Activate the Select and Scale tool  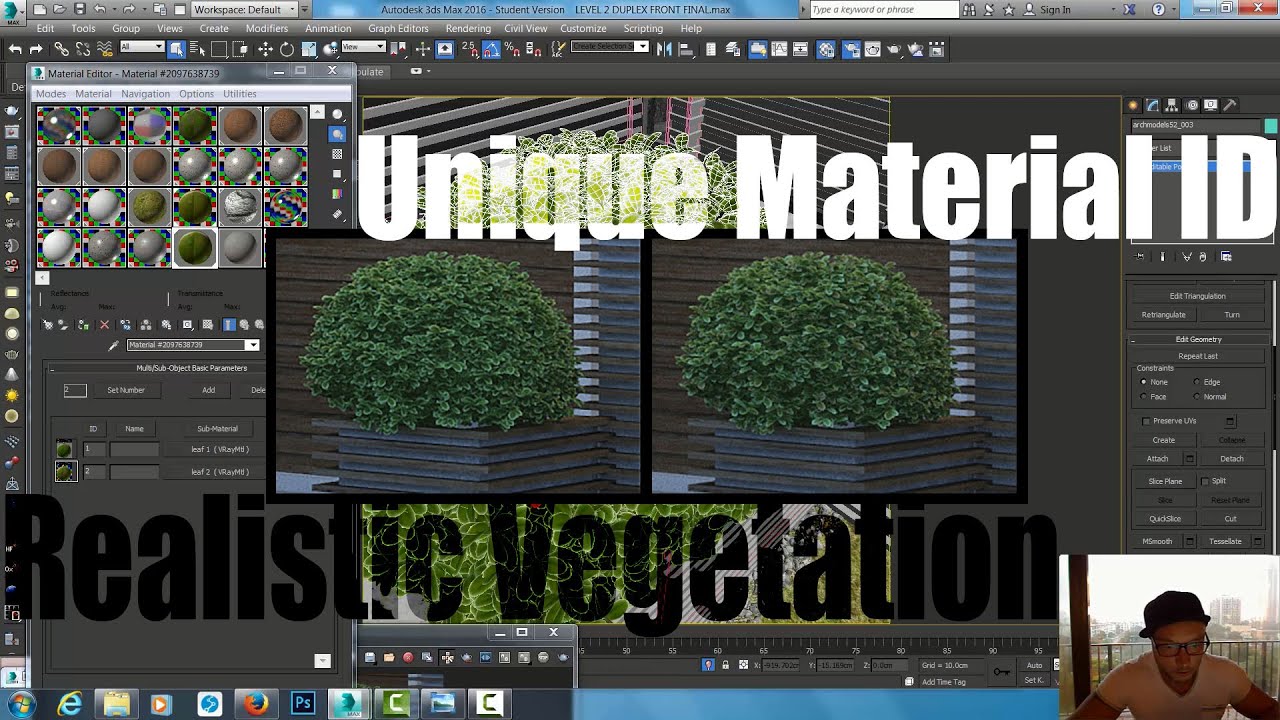coord(309,49)
